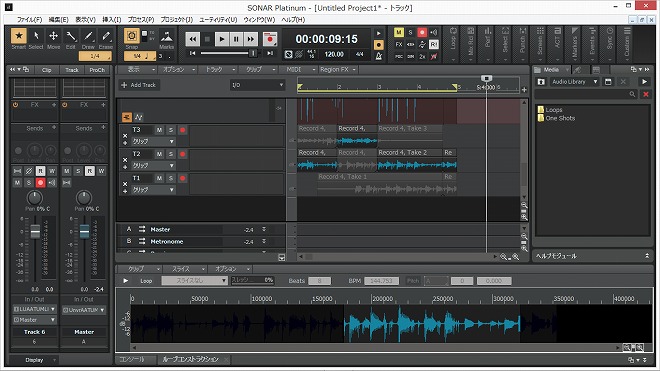
Task: Mute track T2
Action: [x=159, y=154]
